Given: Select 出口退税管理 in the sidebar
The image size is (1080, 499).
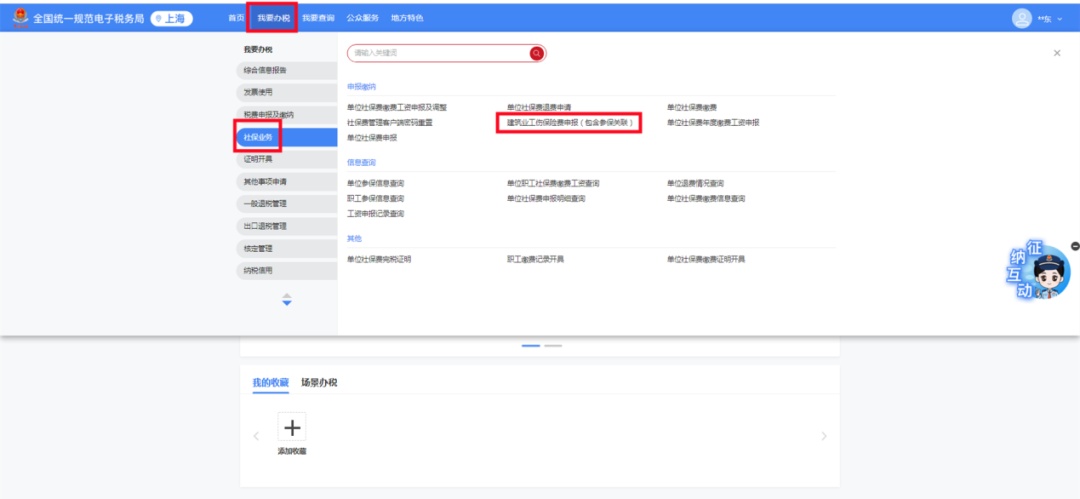Looking at the screenshot, I should point(286,226).
